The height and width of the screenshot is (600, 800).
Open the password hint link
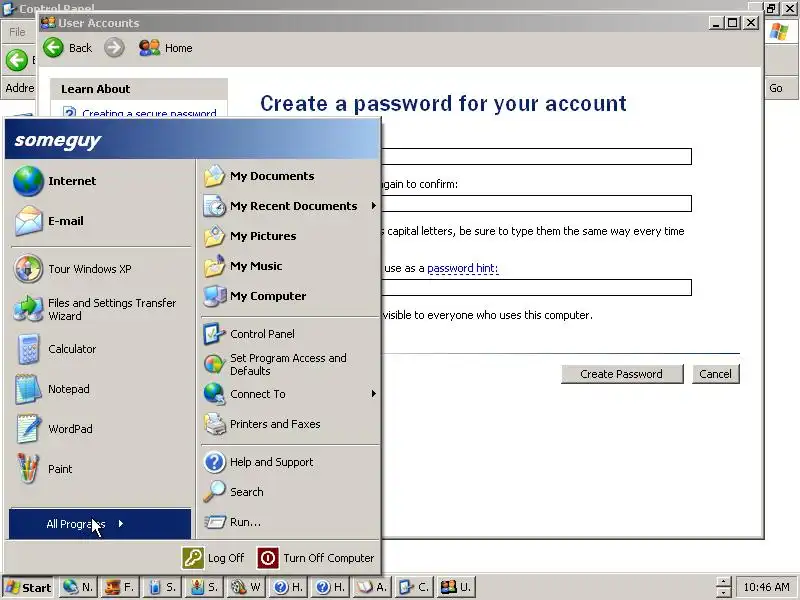click(x=462, y=268)
